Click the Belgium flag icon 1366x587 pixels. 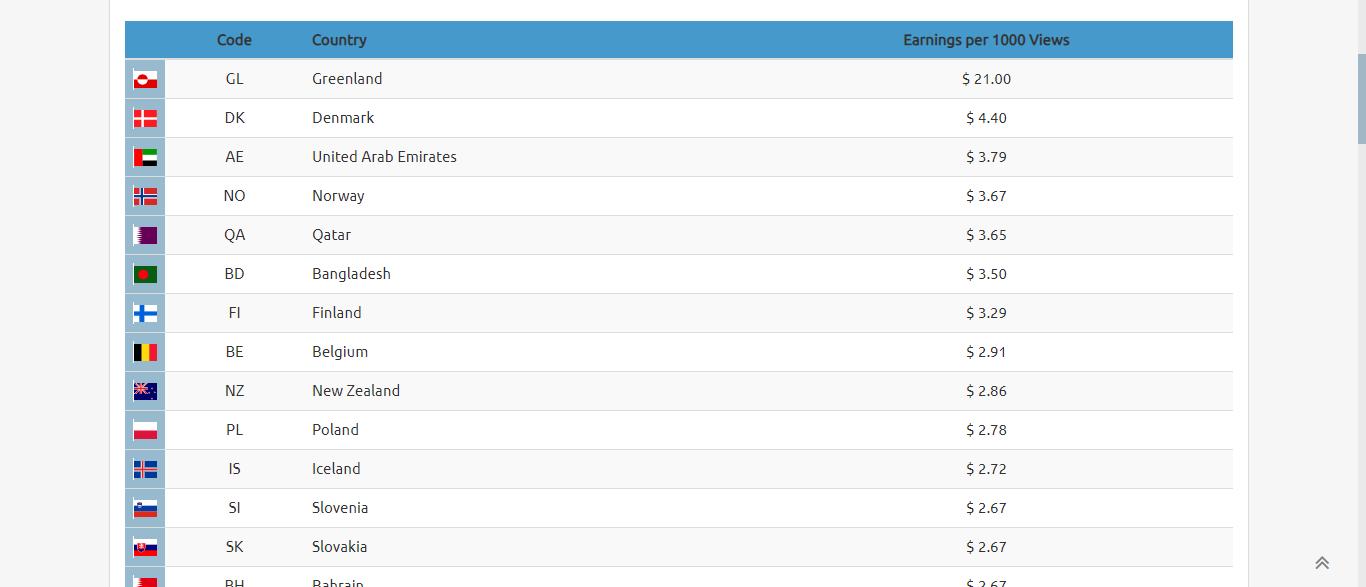[x=145, y=352]
